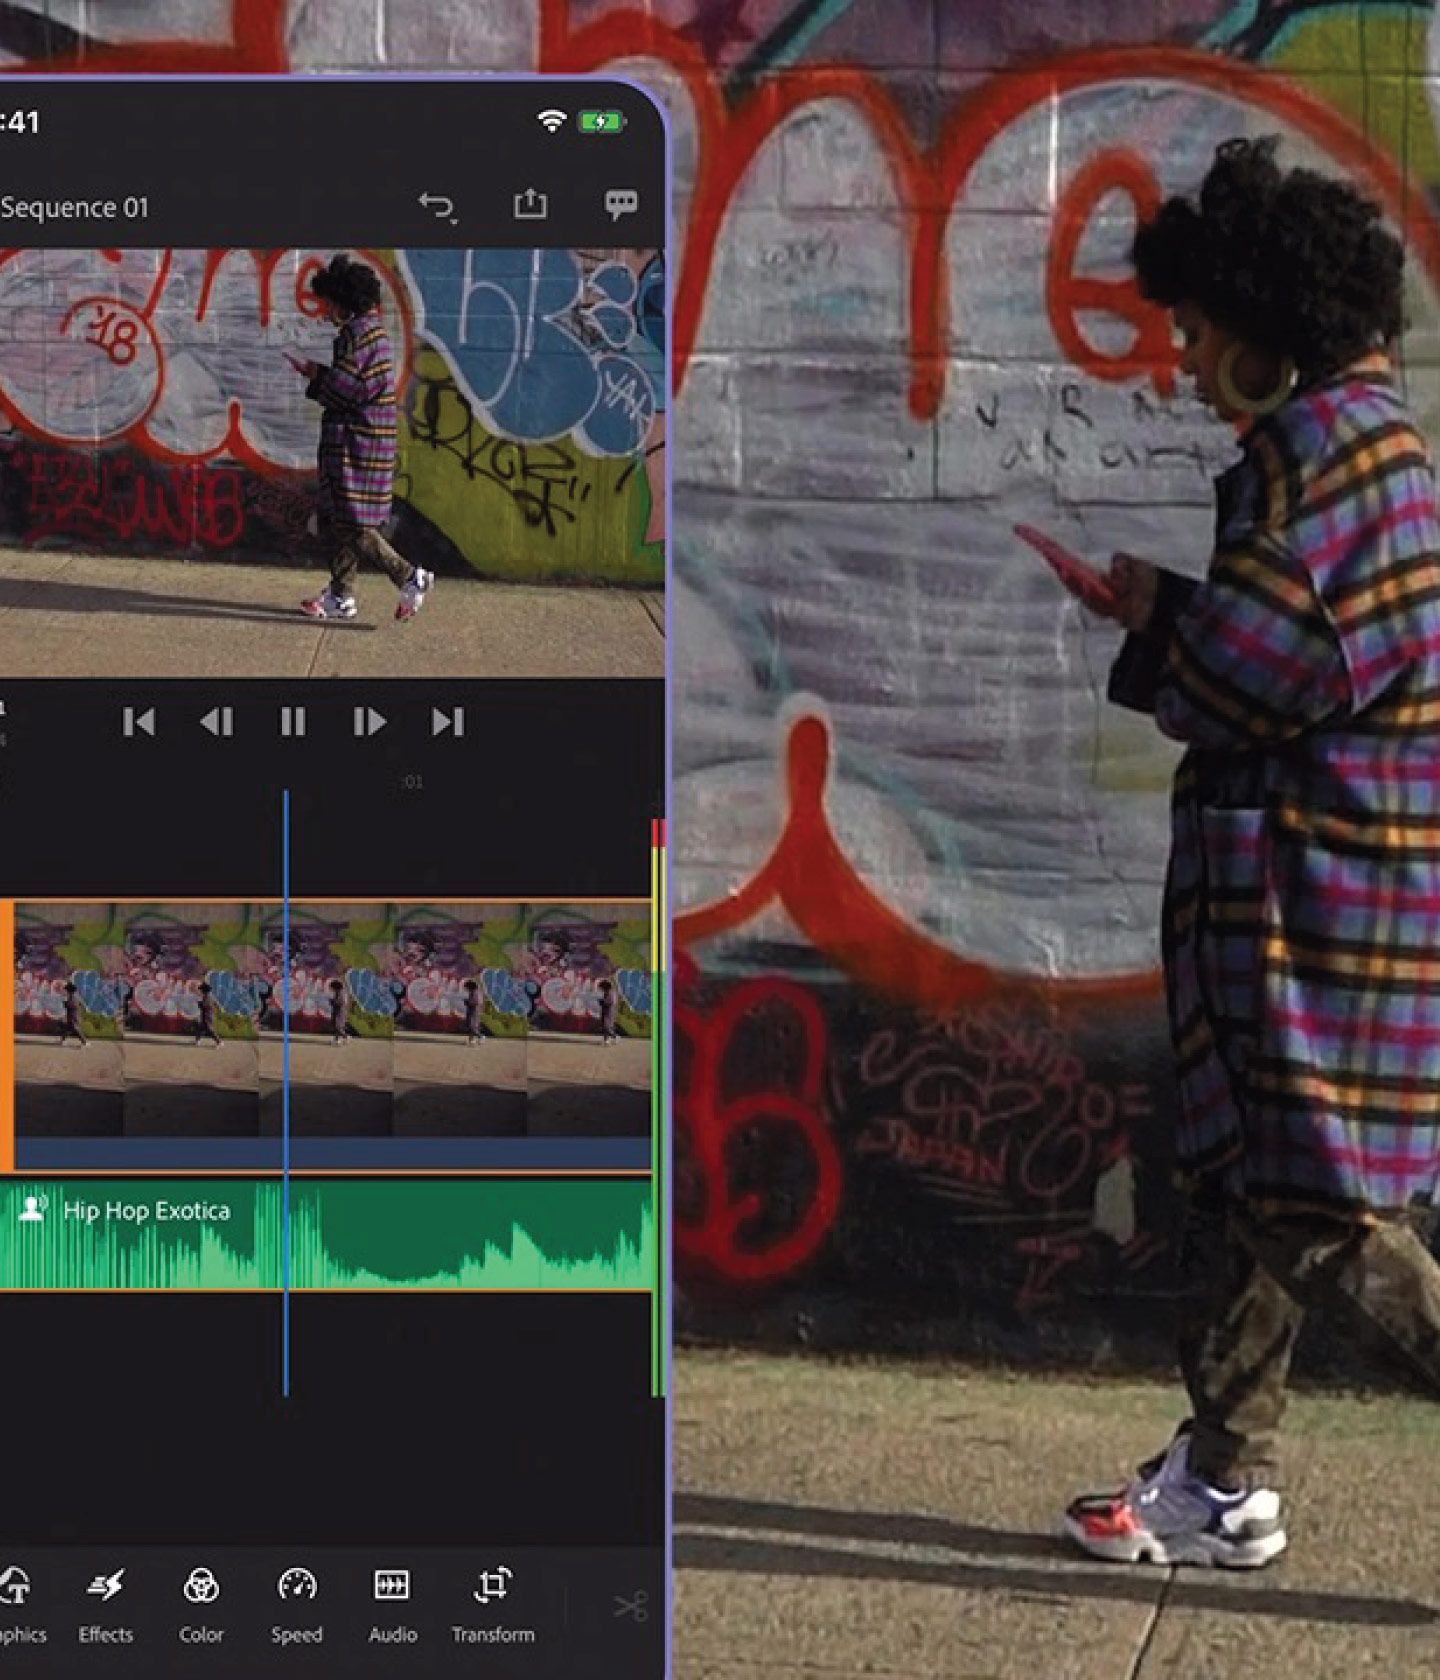1440x1680 pixels.
Task: Jump to the sequence end
Action: coord(447,722)
